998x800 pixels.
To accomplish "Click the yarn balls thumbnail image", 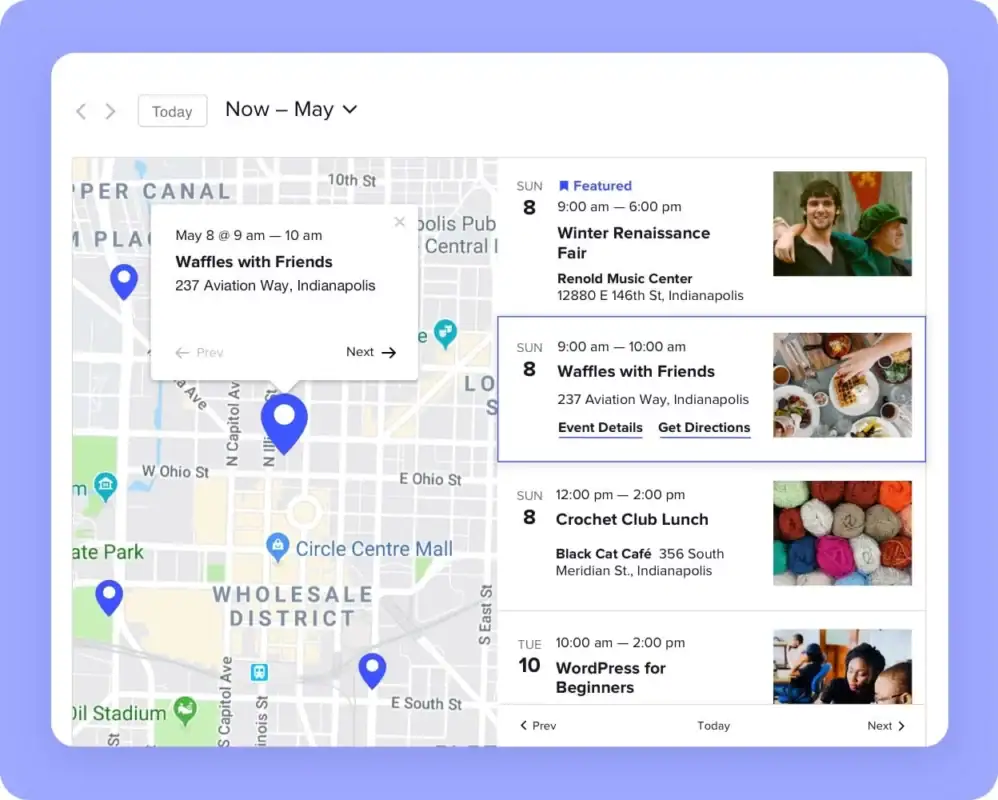I will pyautogui.click(x=842, y=533).
